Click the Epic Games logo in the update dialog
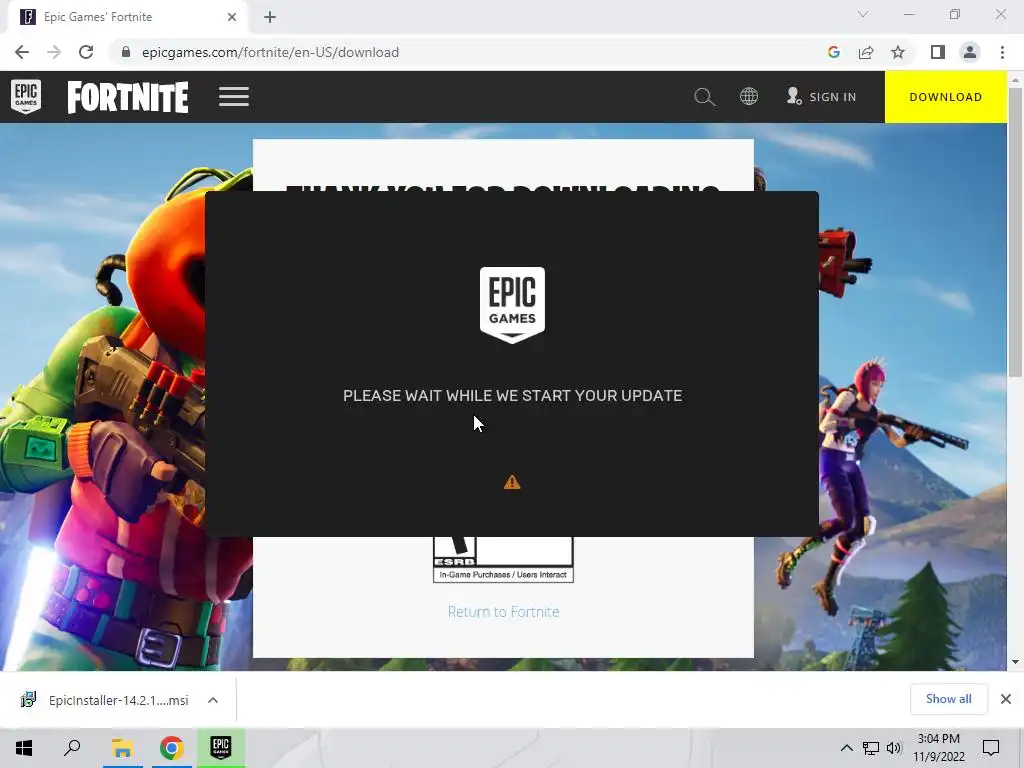The image size is (1024, 768). pyautogui.click(x=512, y=304)
